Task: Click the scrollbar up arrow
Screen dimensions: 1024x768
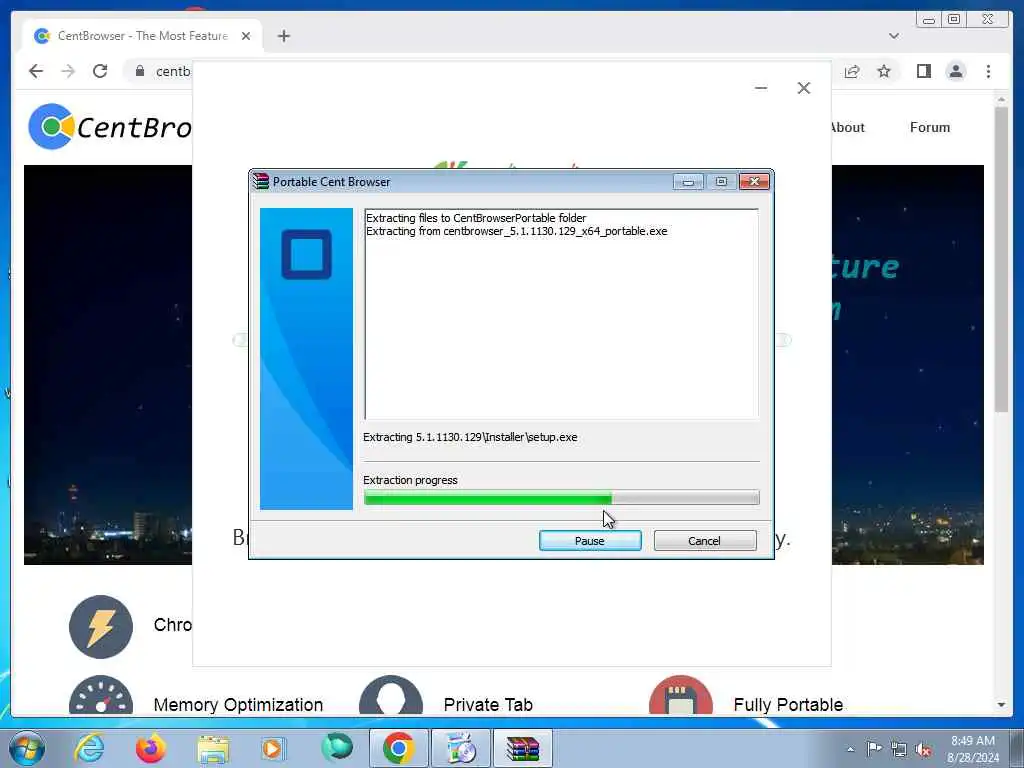Action: point(1001,99)
